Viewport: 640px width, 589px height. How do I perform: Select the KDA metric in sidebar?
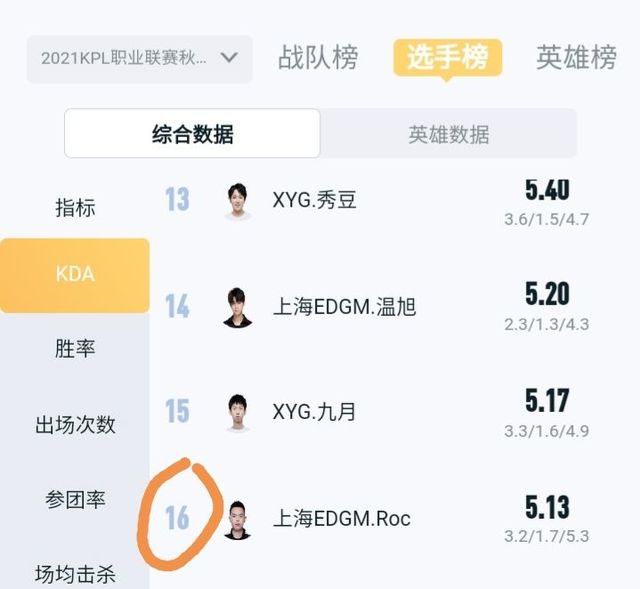[x=75, y=275]
